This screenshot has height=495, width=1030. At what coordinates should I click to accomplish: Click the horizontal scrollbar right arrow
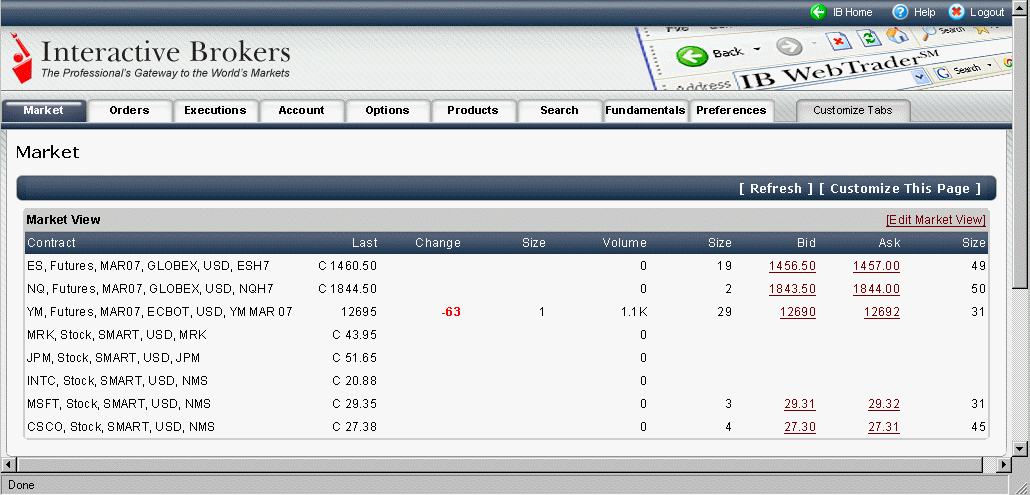pos(1004,465)
